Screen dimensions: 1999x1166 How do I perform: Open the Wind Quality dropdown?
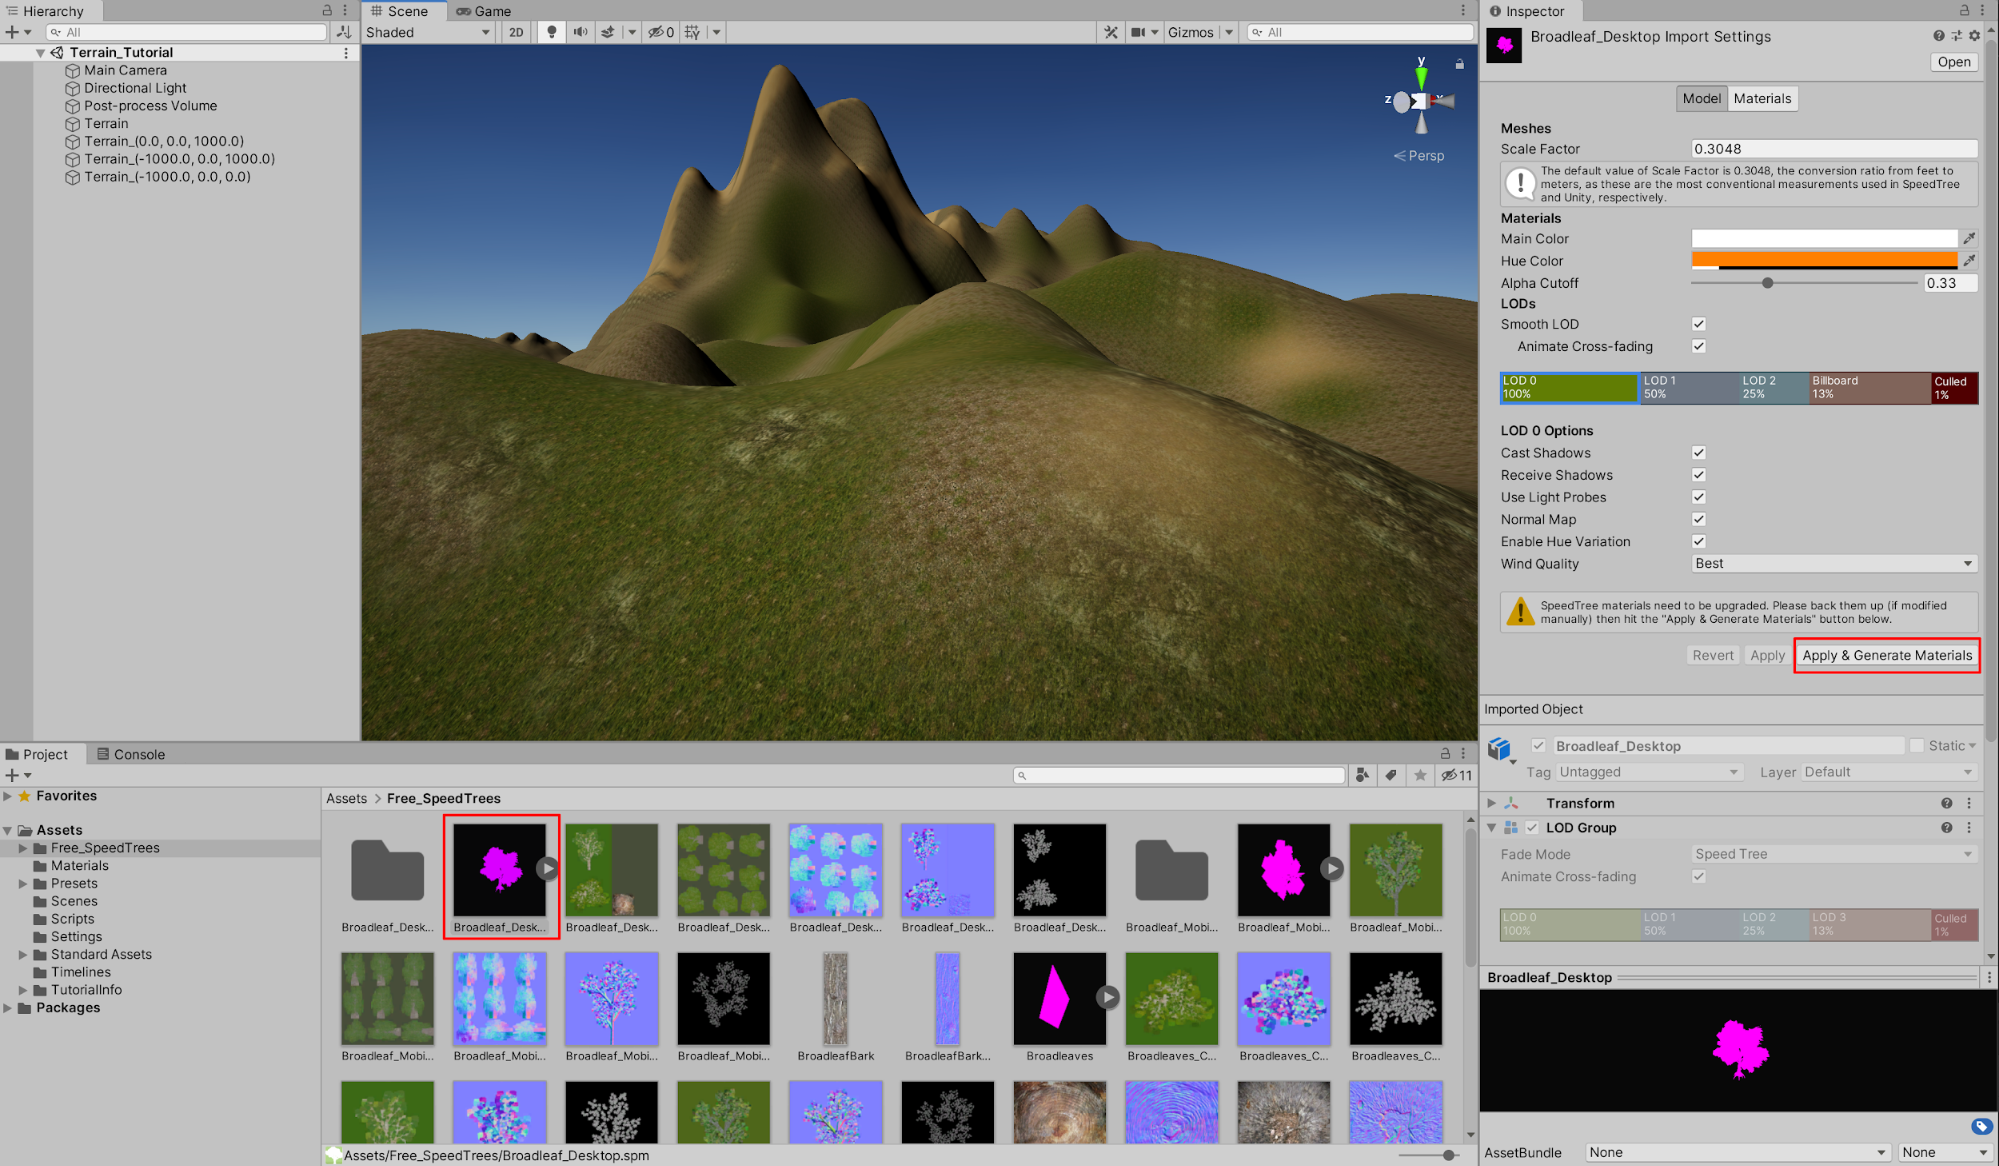point(1833,564)
